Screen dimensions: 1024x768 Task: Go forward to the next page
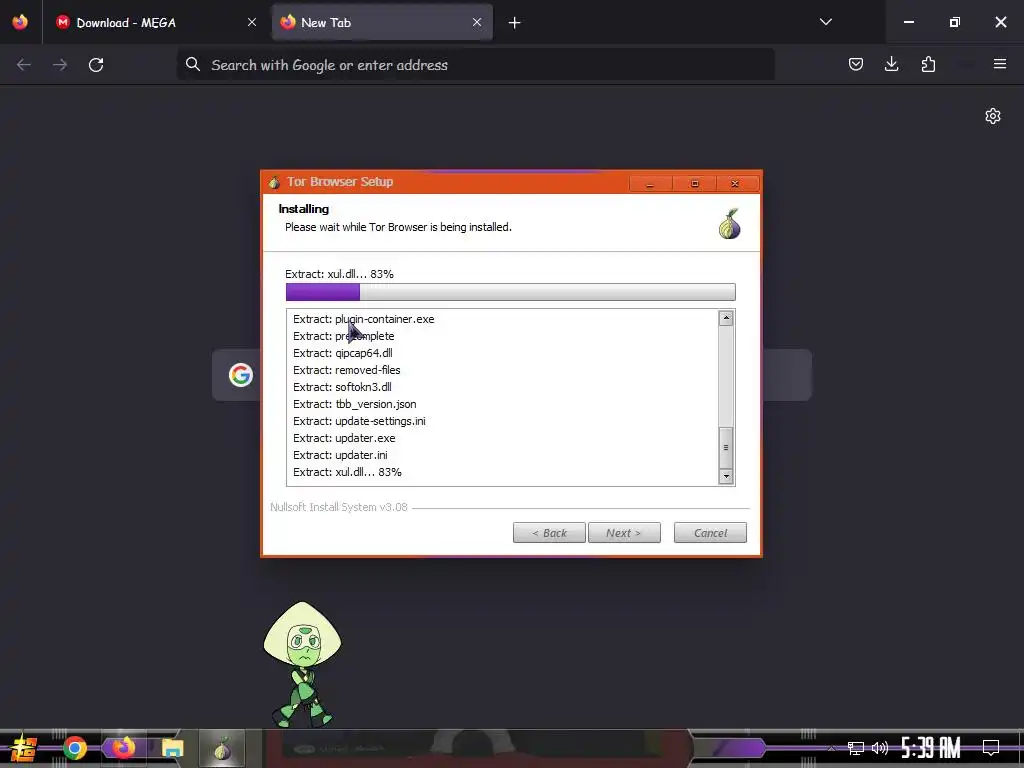click(60, 65)
